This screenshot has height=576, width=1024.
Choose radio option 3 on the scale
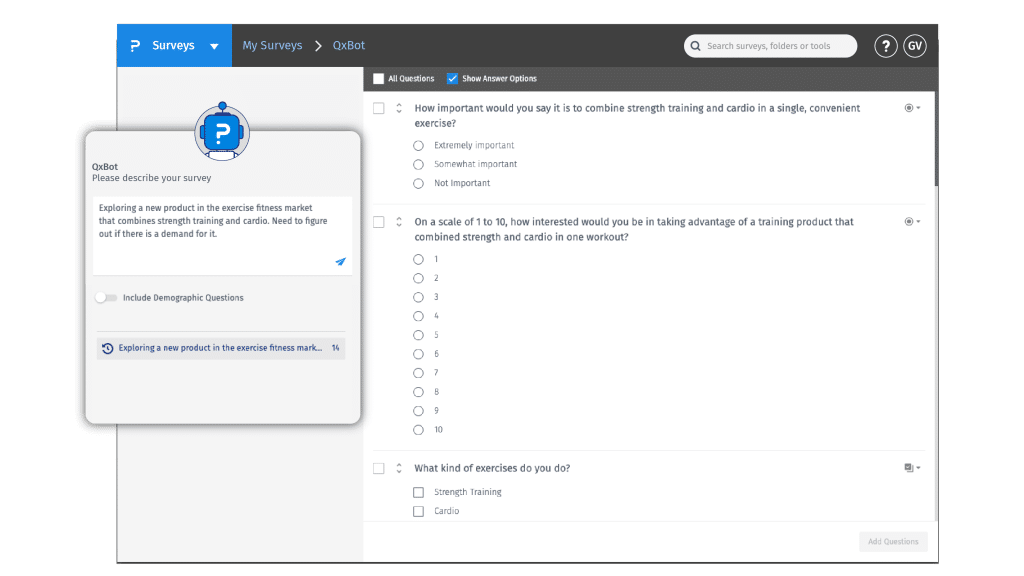[419, 297]
